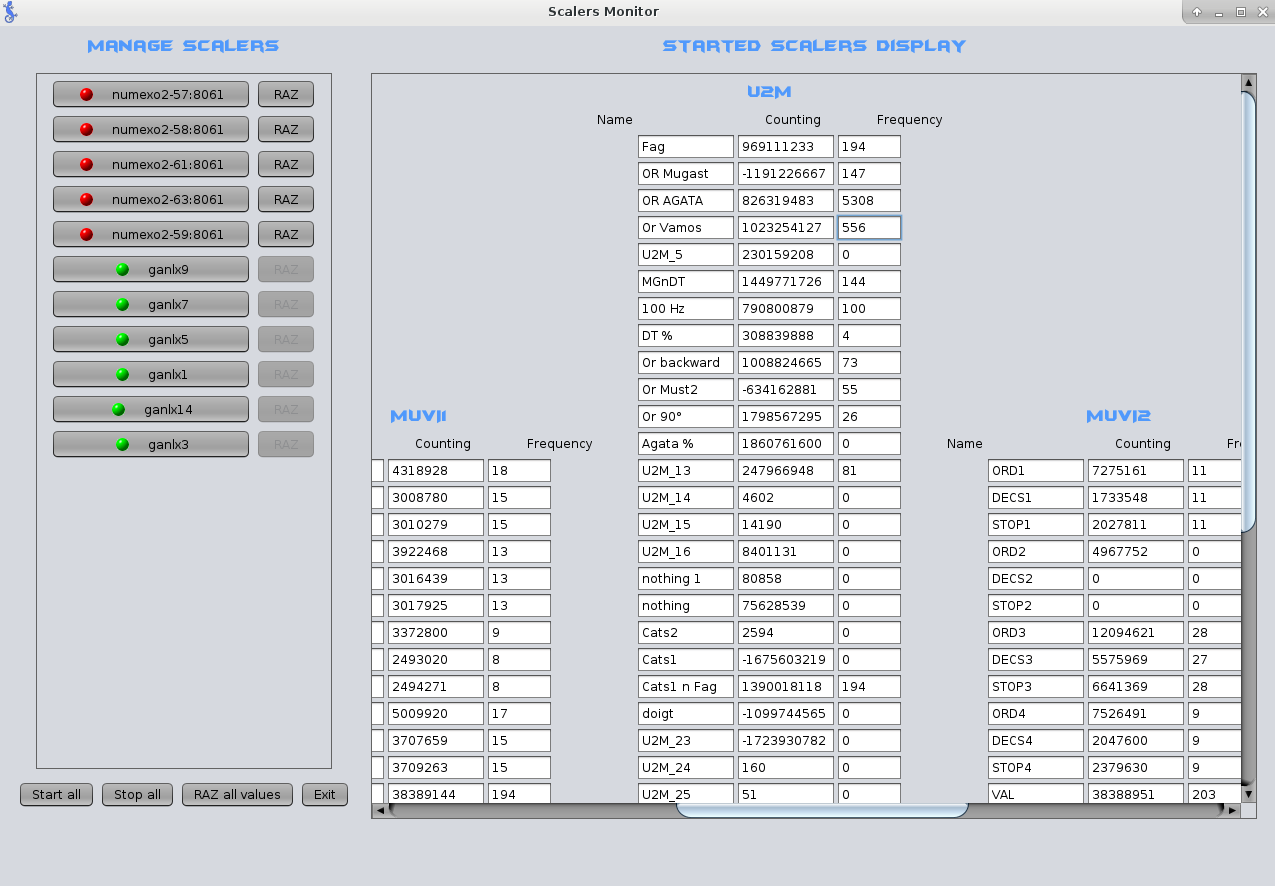Click RAZ next to numexo2-58:8061
This screenshot has height=886, width=1275.
pyautogui.click(x=286, y=129)
